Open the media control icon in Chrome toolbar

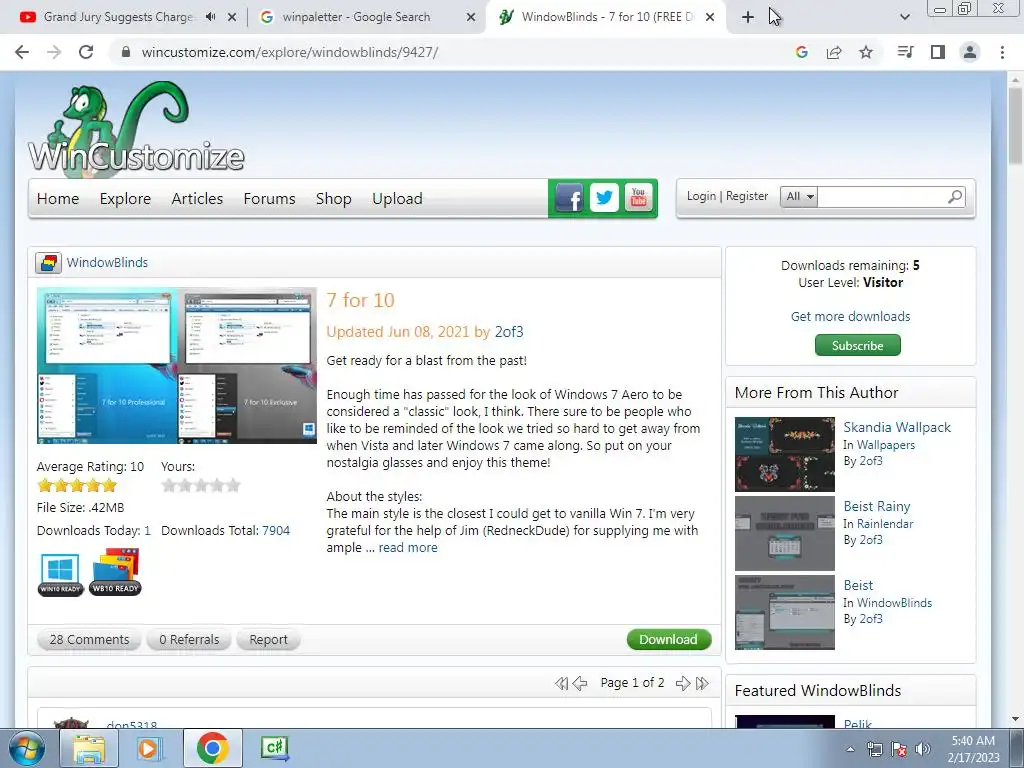pyautogui.click(x=905, y=52)
